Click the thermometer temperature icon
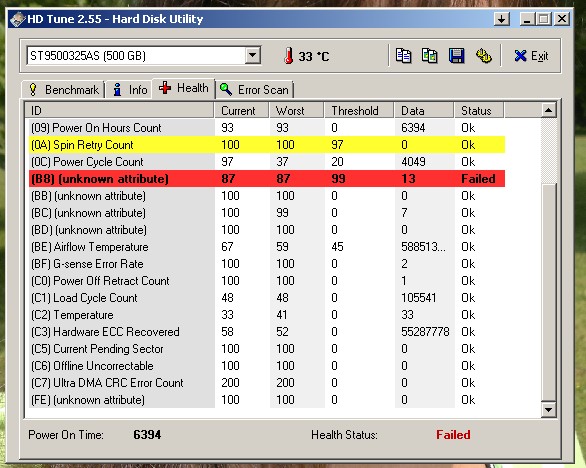Viewport: 586px width, 468px height. (x=289, y=56)
